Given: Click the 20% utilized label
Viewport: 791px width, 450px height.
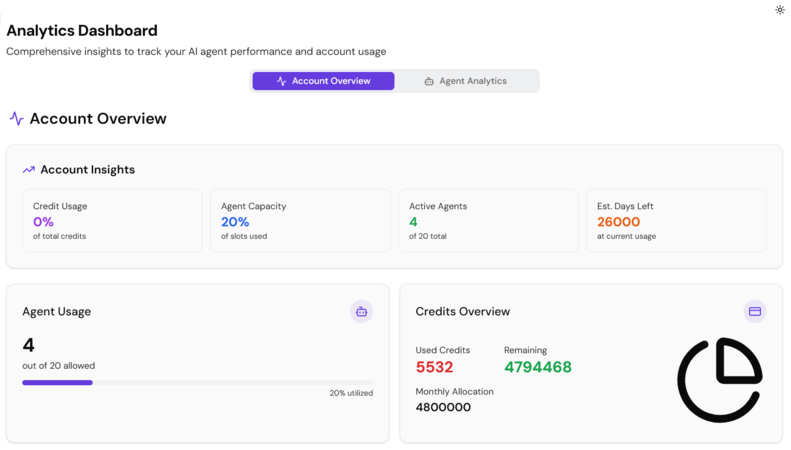Looking at the screenshot, I should (x=351, y=393).
